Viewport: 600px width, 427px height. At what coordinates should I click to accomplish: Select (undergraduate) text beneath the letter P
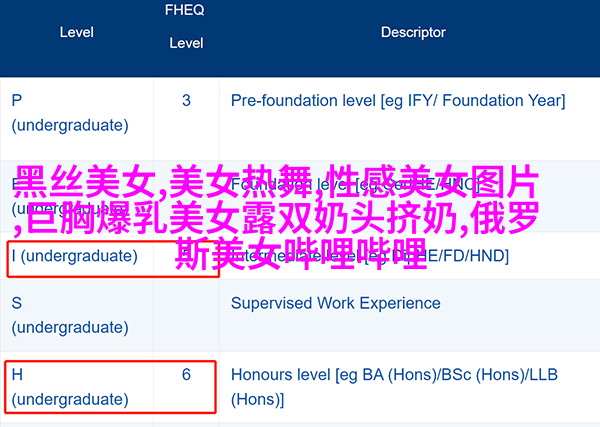click(70, 125)
